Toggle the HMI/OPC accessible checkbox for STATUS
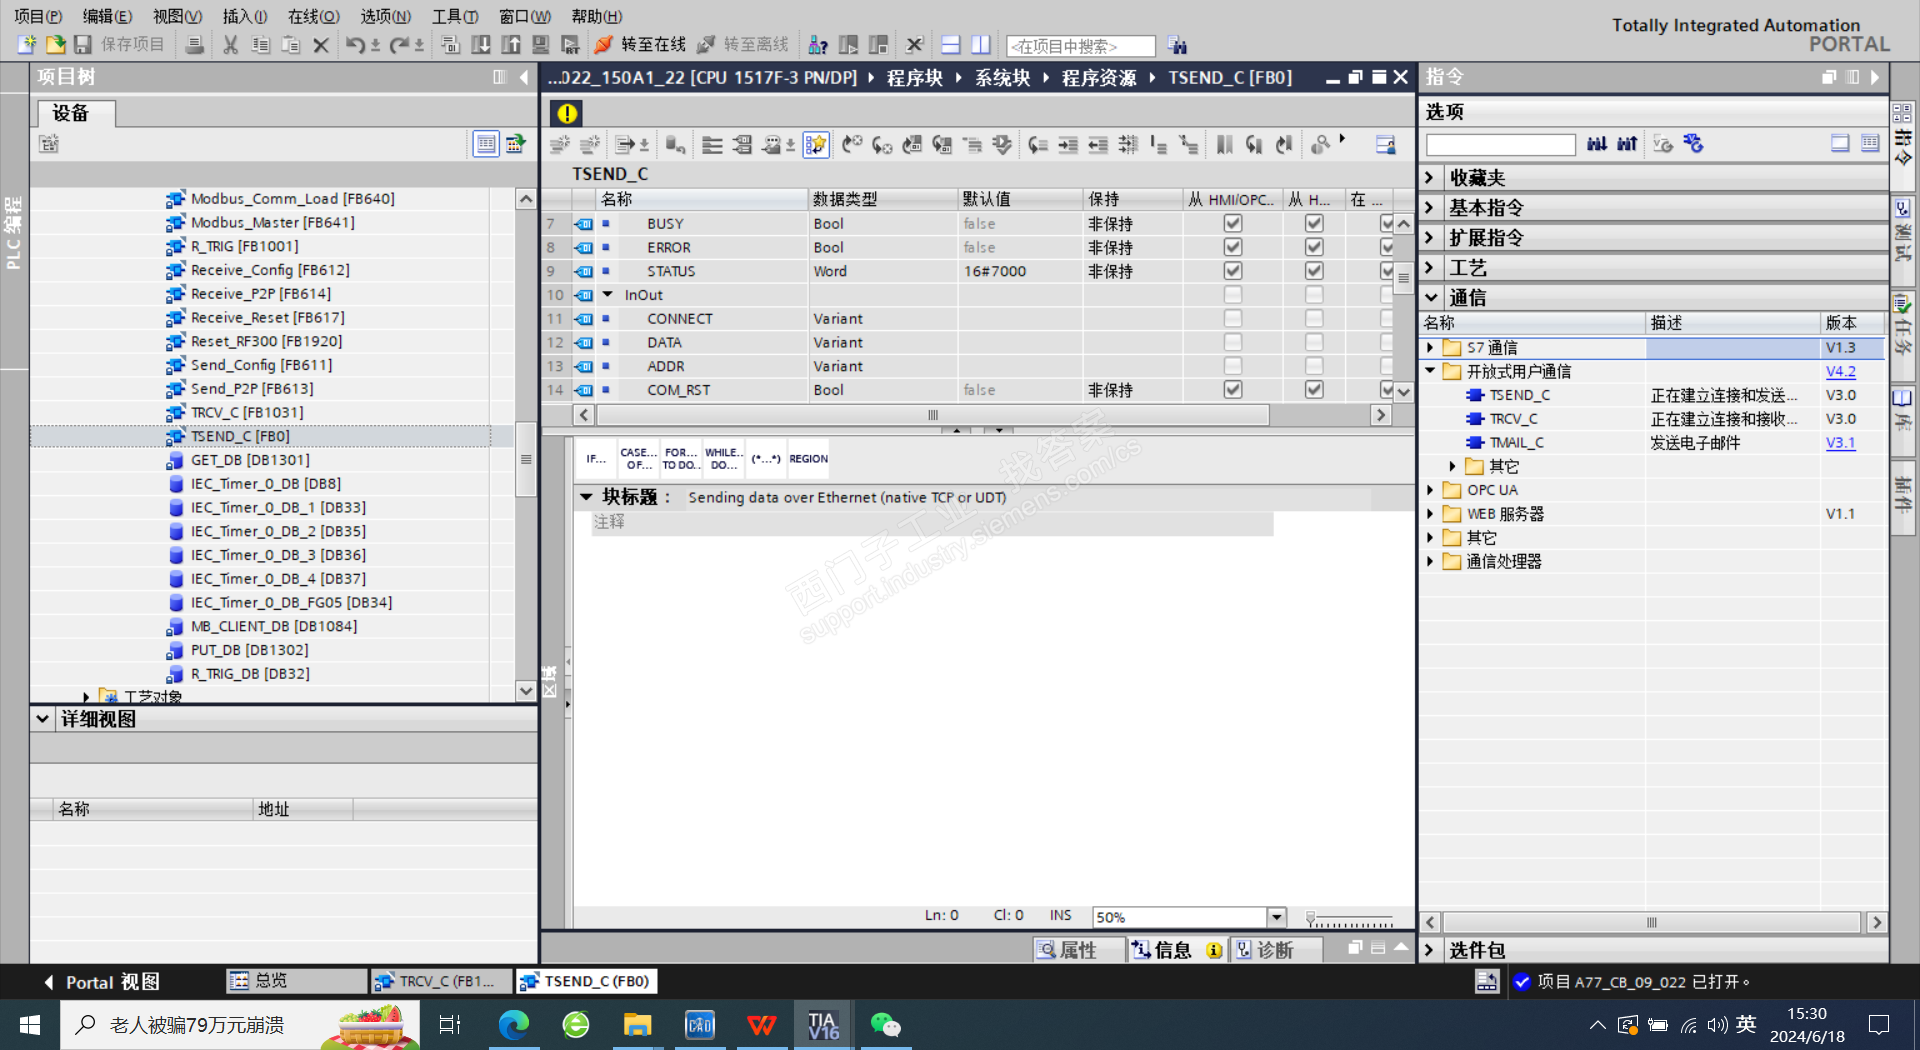The height and width of the screenshot is (1050, 1920). [1233, 271]
